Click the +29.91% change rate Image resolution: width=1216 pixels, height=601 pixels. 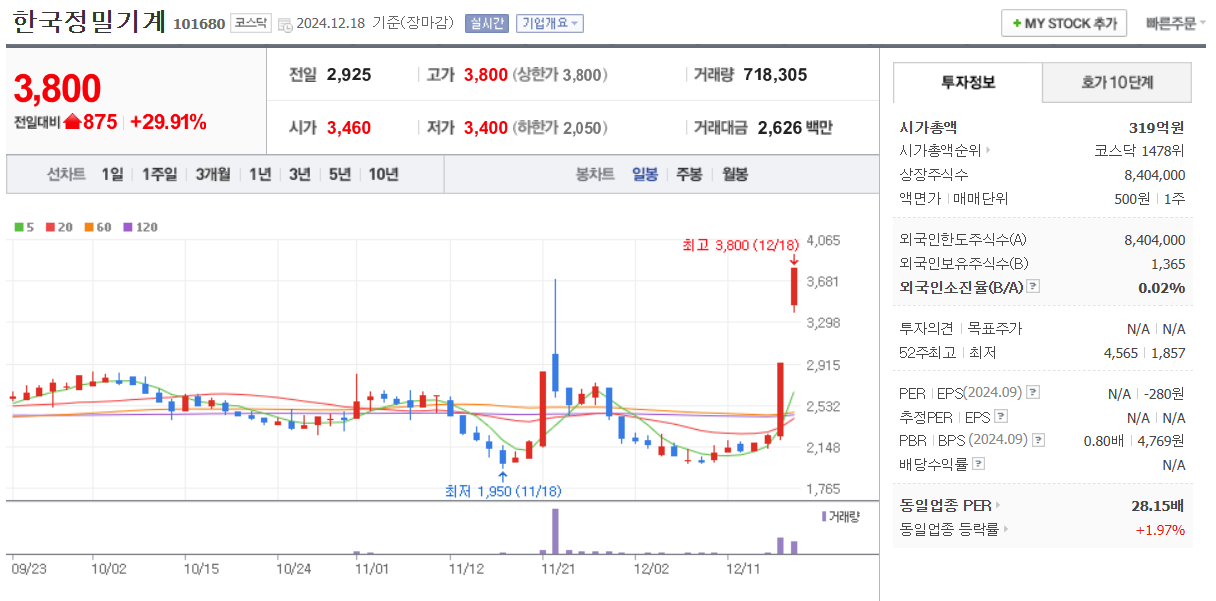click(x=168, y=122)
